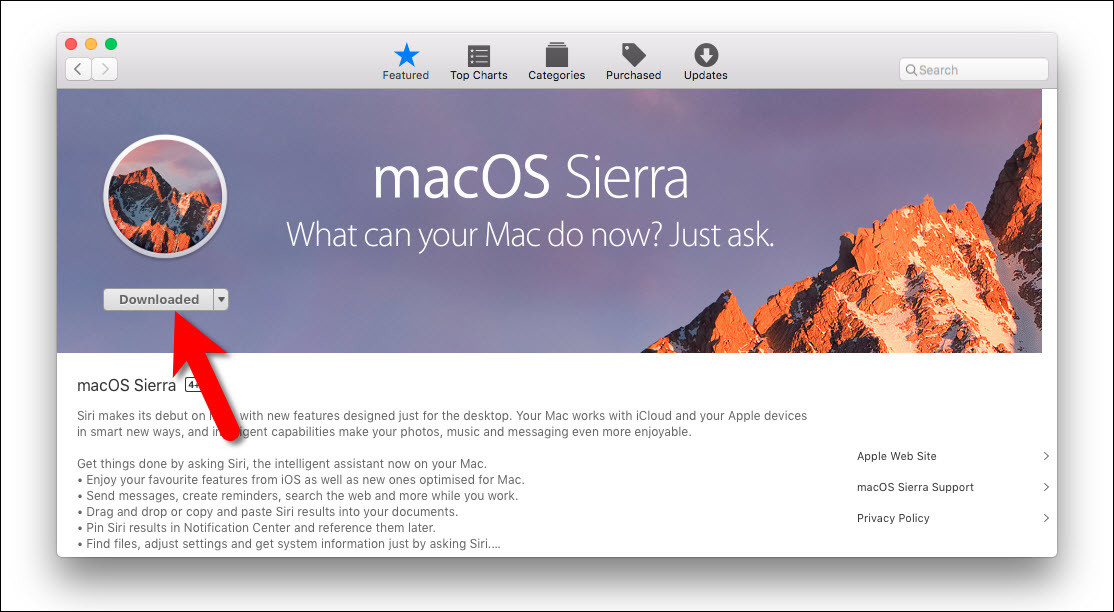Click the back navigation arrow

click(x=78, y=69)
